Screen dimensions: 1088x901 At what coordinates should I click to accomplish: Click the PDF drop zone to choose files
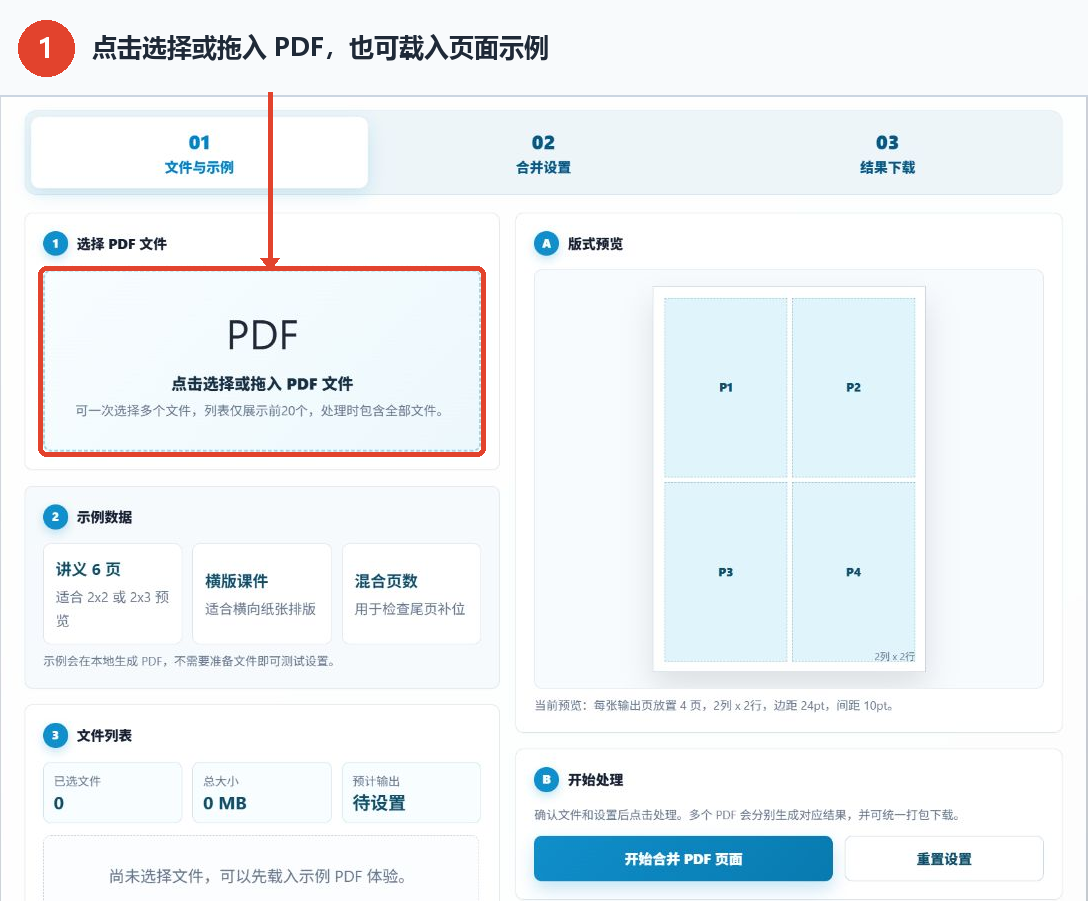pyautogui.click(x=262, y=361)
